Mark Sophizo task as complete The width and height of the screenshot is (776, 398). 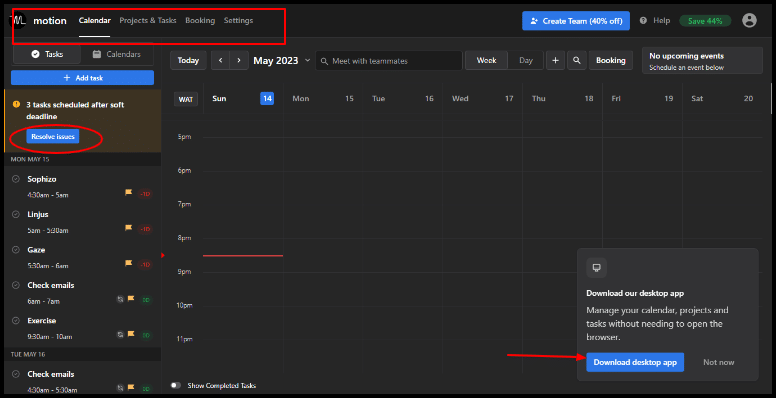16,179
